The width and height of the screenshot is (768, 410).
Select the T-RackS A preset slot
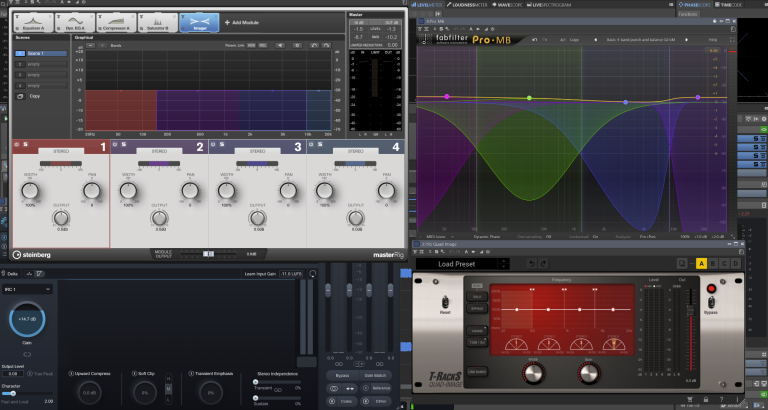(x=700, y=264)
